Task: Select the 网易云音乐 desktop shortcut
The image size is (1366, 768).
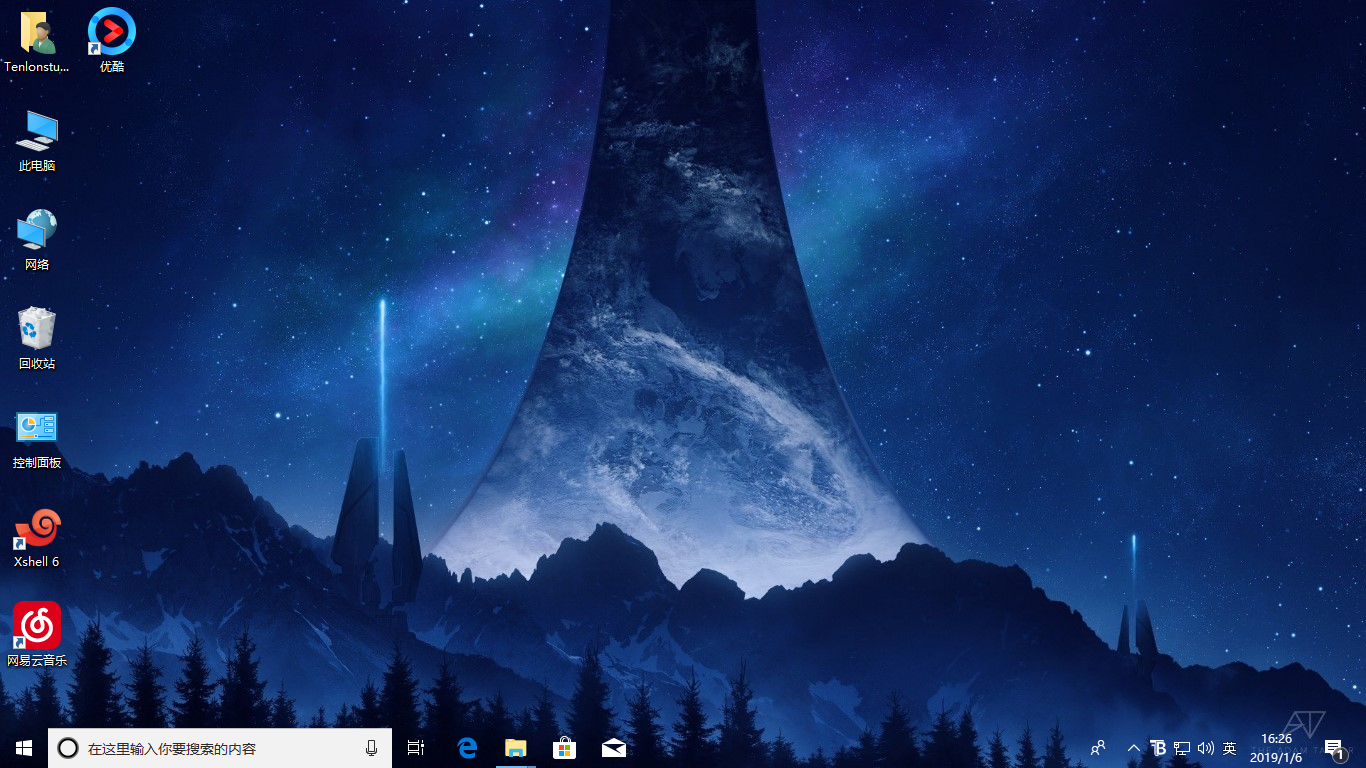Action: tap(37, 635)
